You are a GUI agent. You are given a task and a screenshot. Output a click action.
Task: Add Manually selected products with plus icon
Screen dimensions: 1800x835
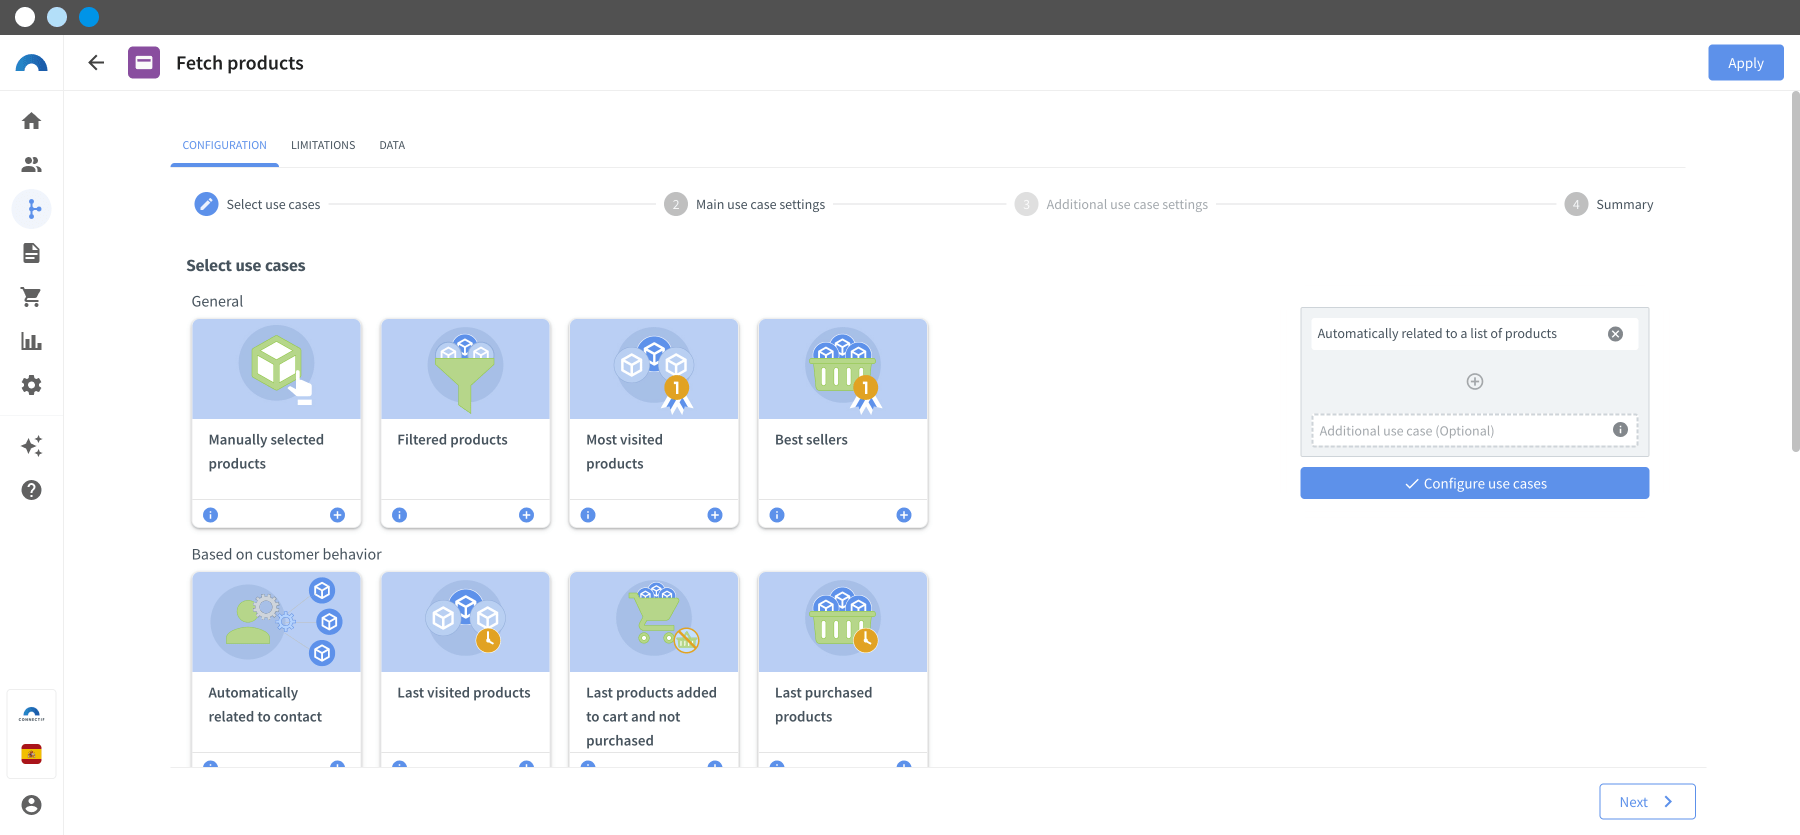pyautogui.click(x=337, y=515)
